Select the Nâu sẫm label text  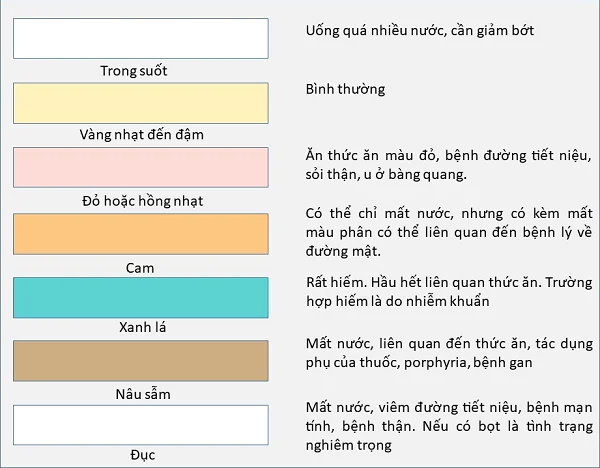coord(143,394)
